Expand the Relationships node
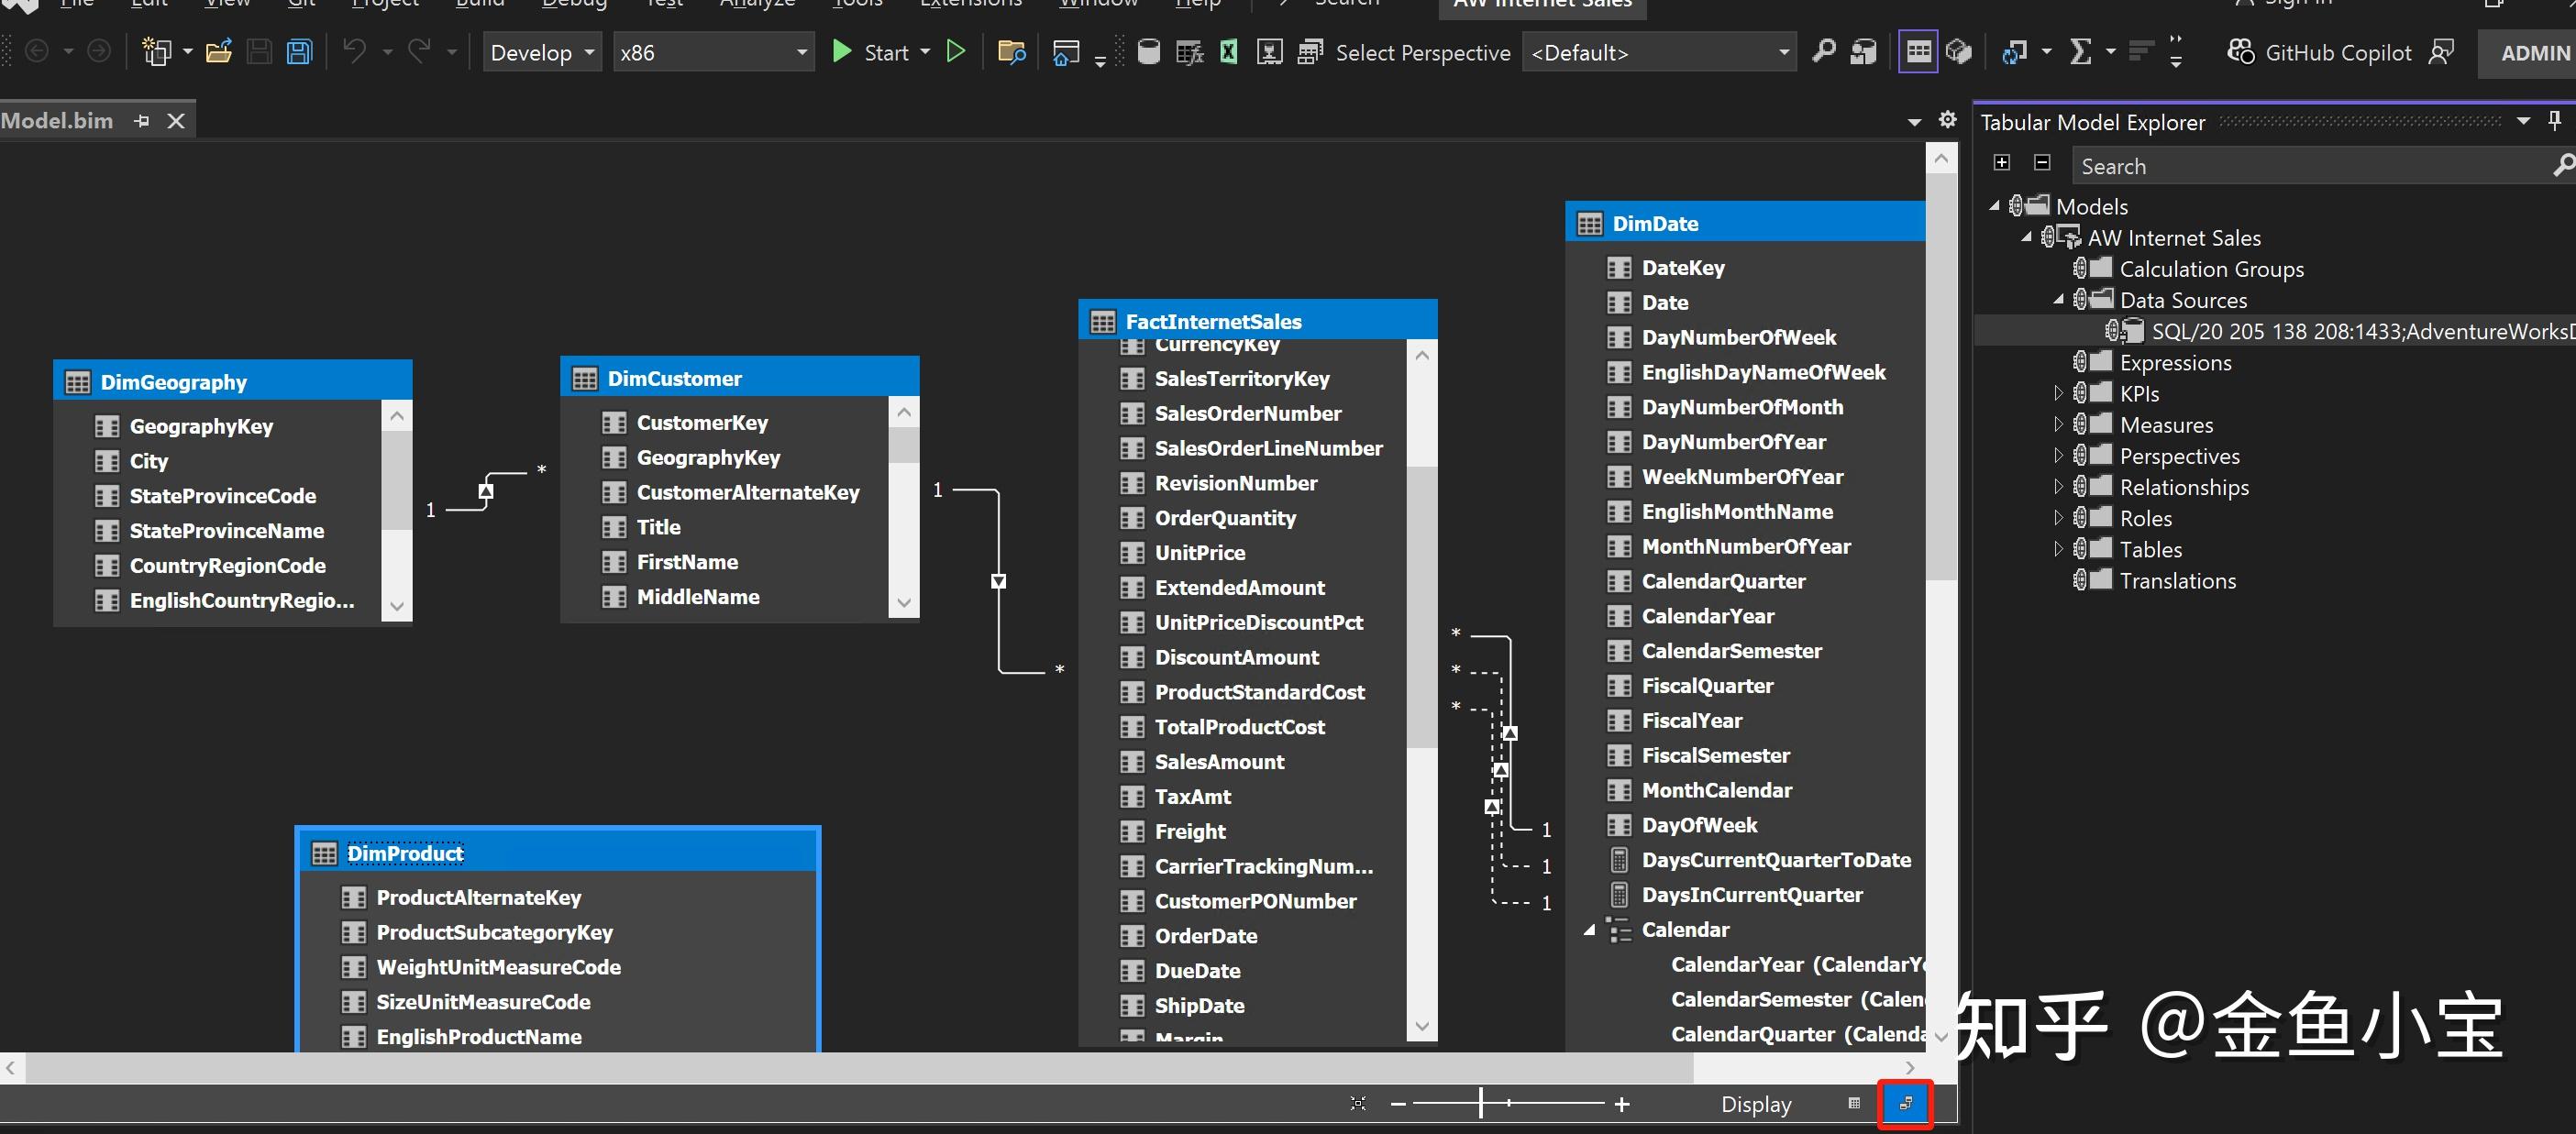The width and height of the screenshot is (2576, 1134). pyautogui.click(x=2060, y=487)
